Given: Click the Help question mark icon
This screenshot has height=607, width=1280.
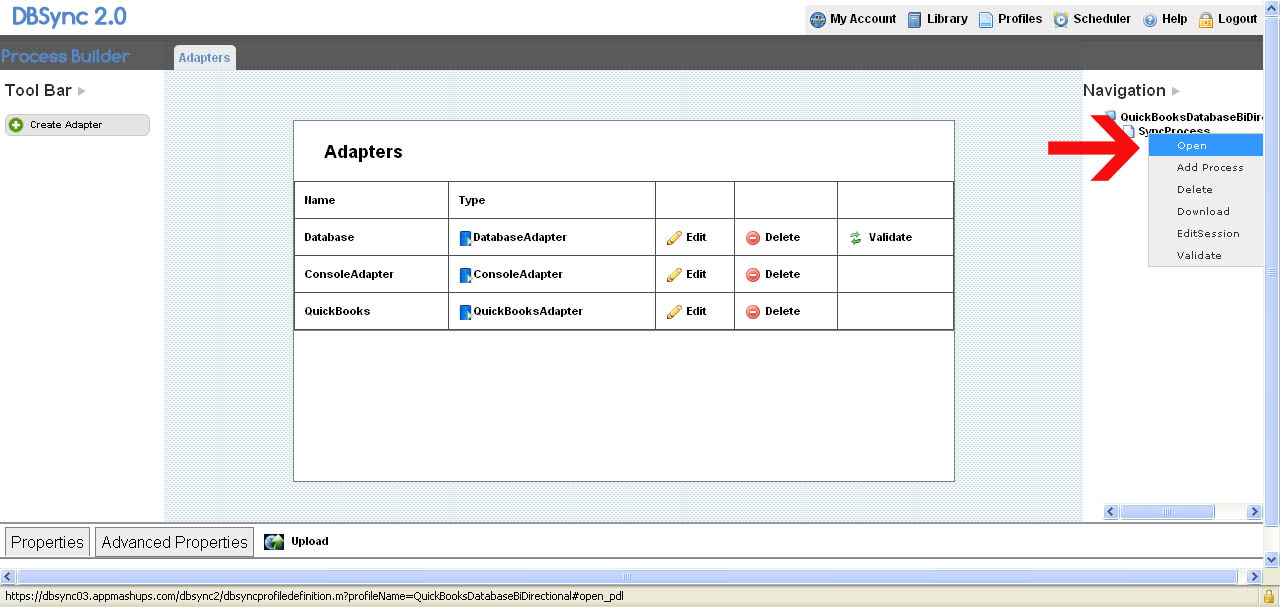Looking at the screenshot, I should pyautogui.click(x=1150, y=19).
